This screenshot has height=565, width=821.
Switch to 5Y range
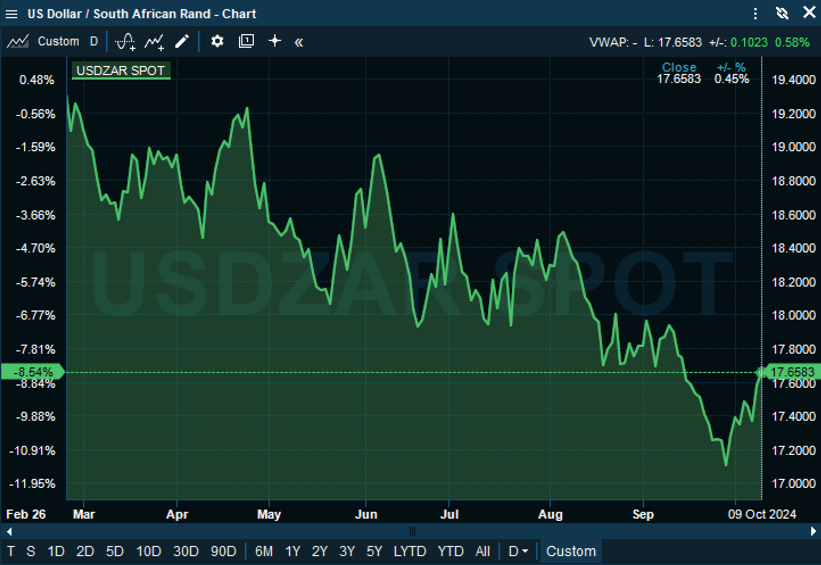374,551
